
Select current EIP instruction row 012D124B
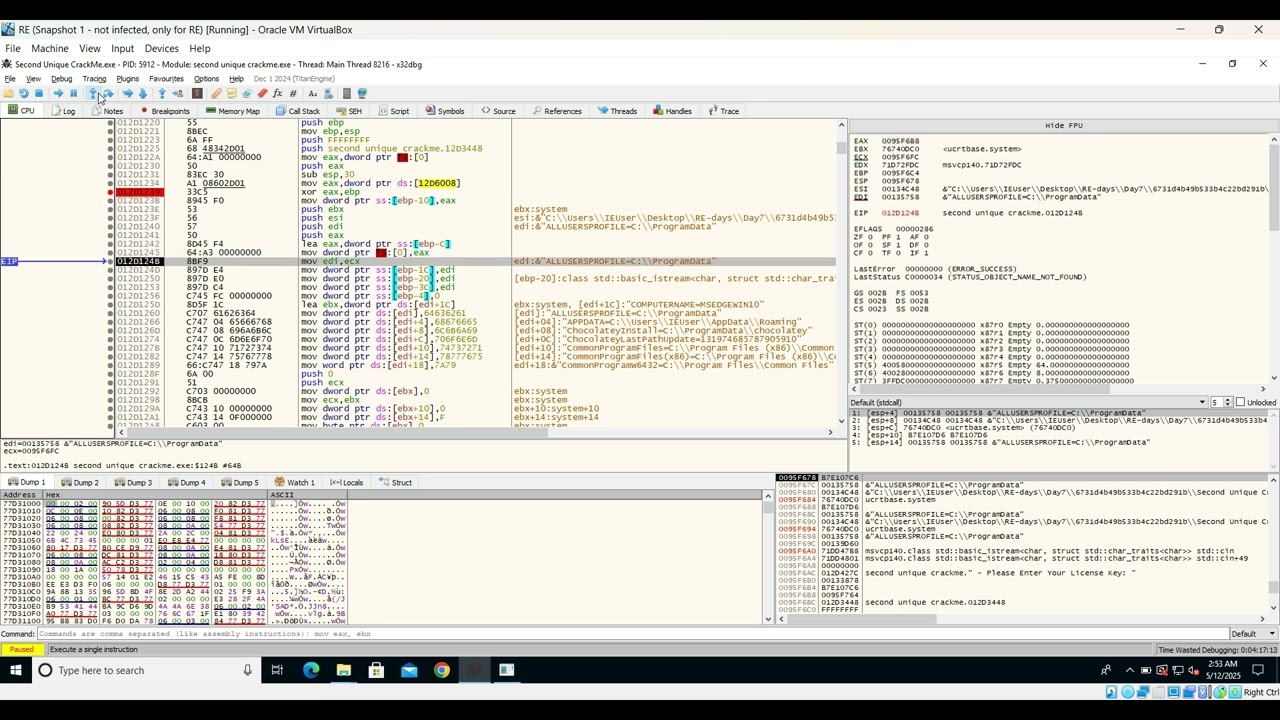tap(475, 261)
